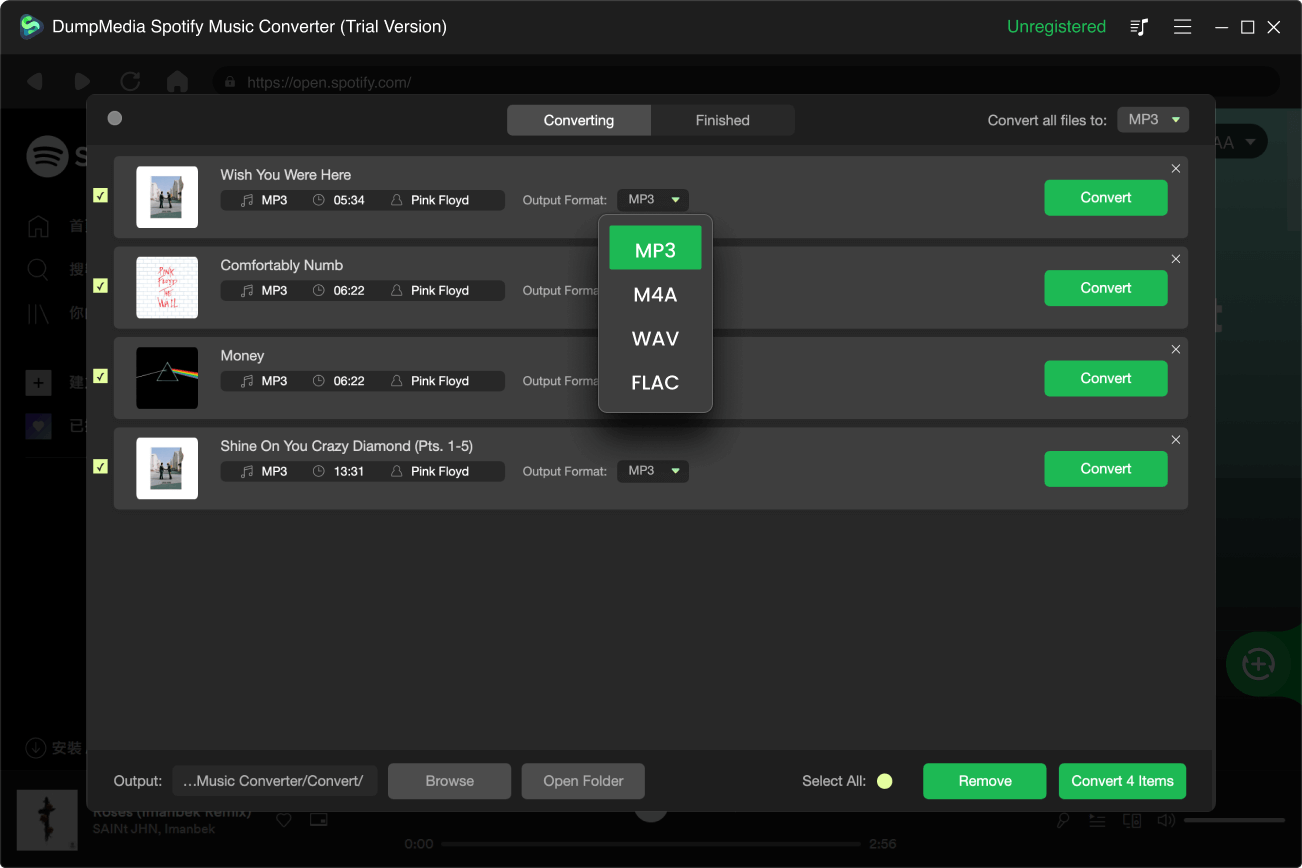
Task: Select the Converting tab
Action: tap(578, 119)
